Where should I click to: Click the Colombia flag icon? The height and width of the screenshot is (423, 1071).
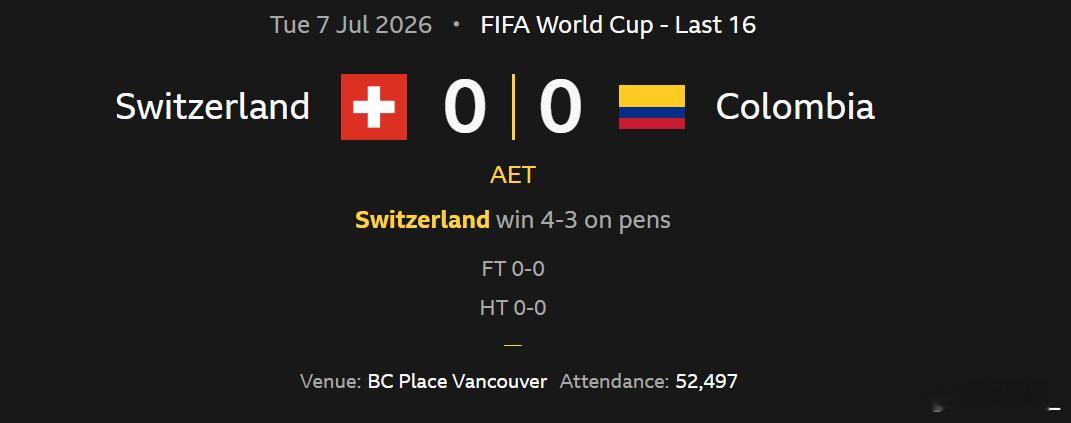(652, 107)
